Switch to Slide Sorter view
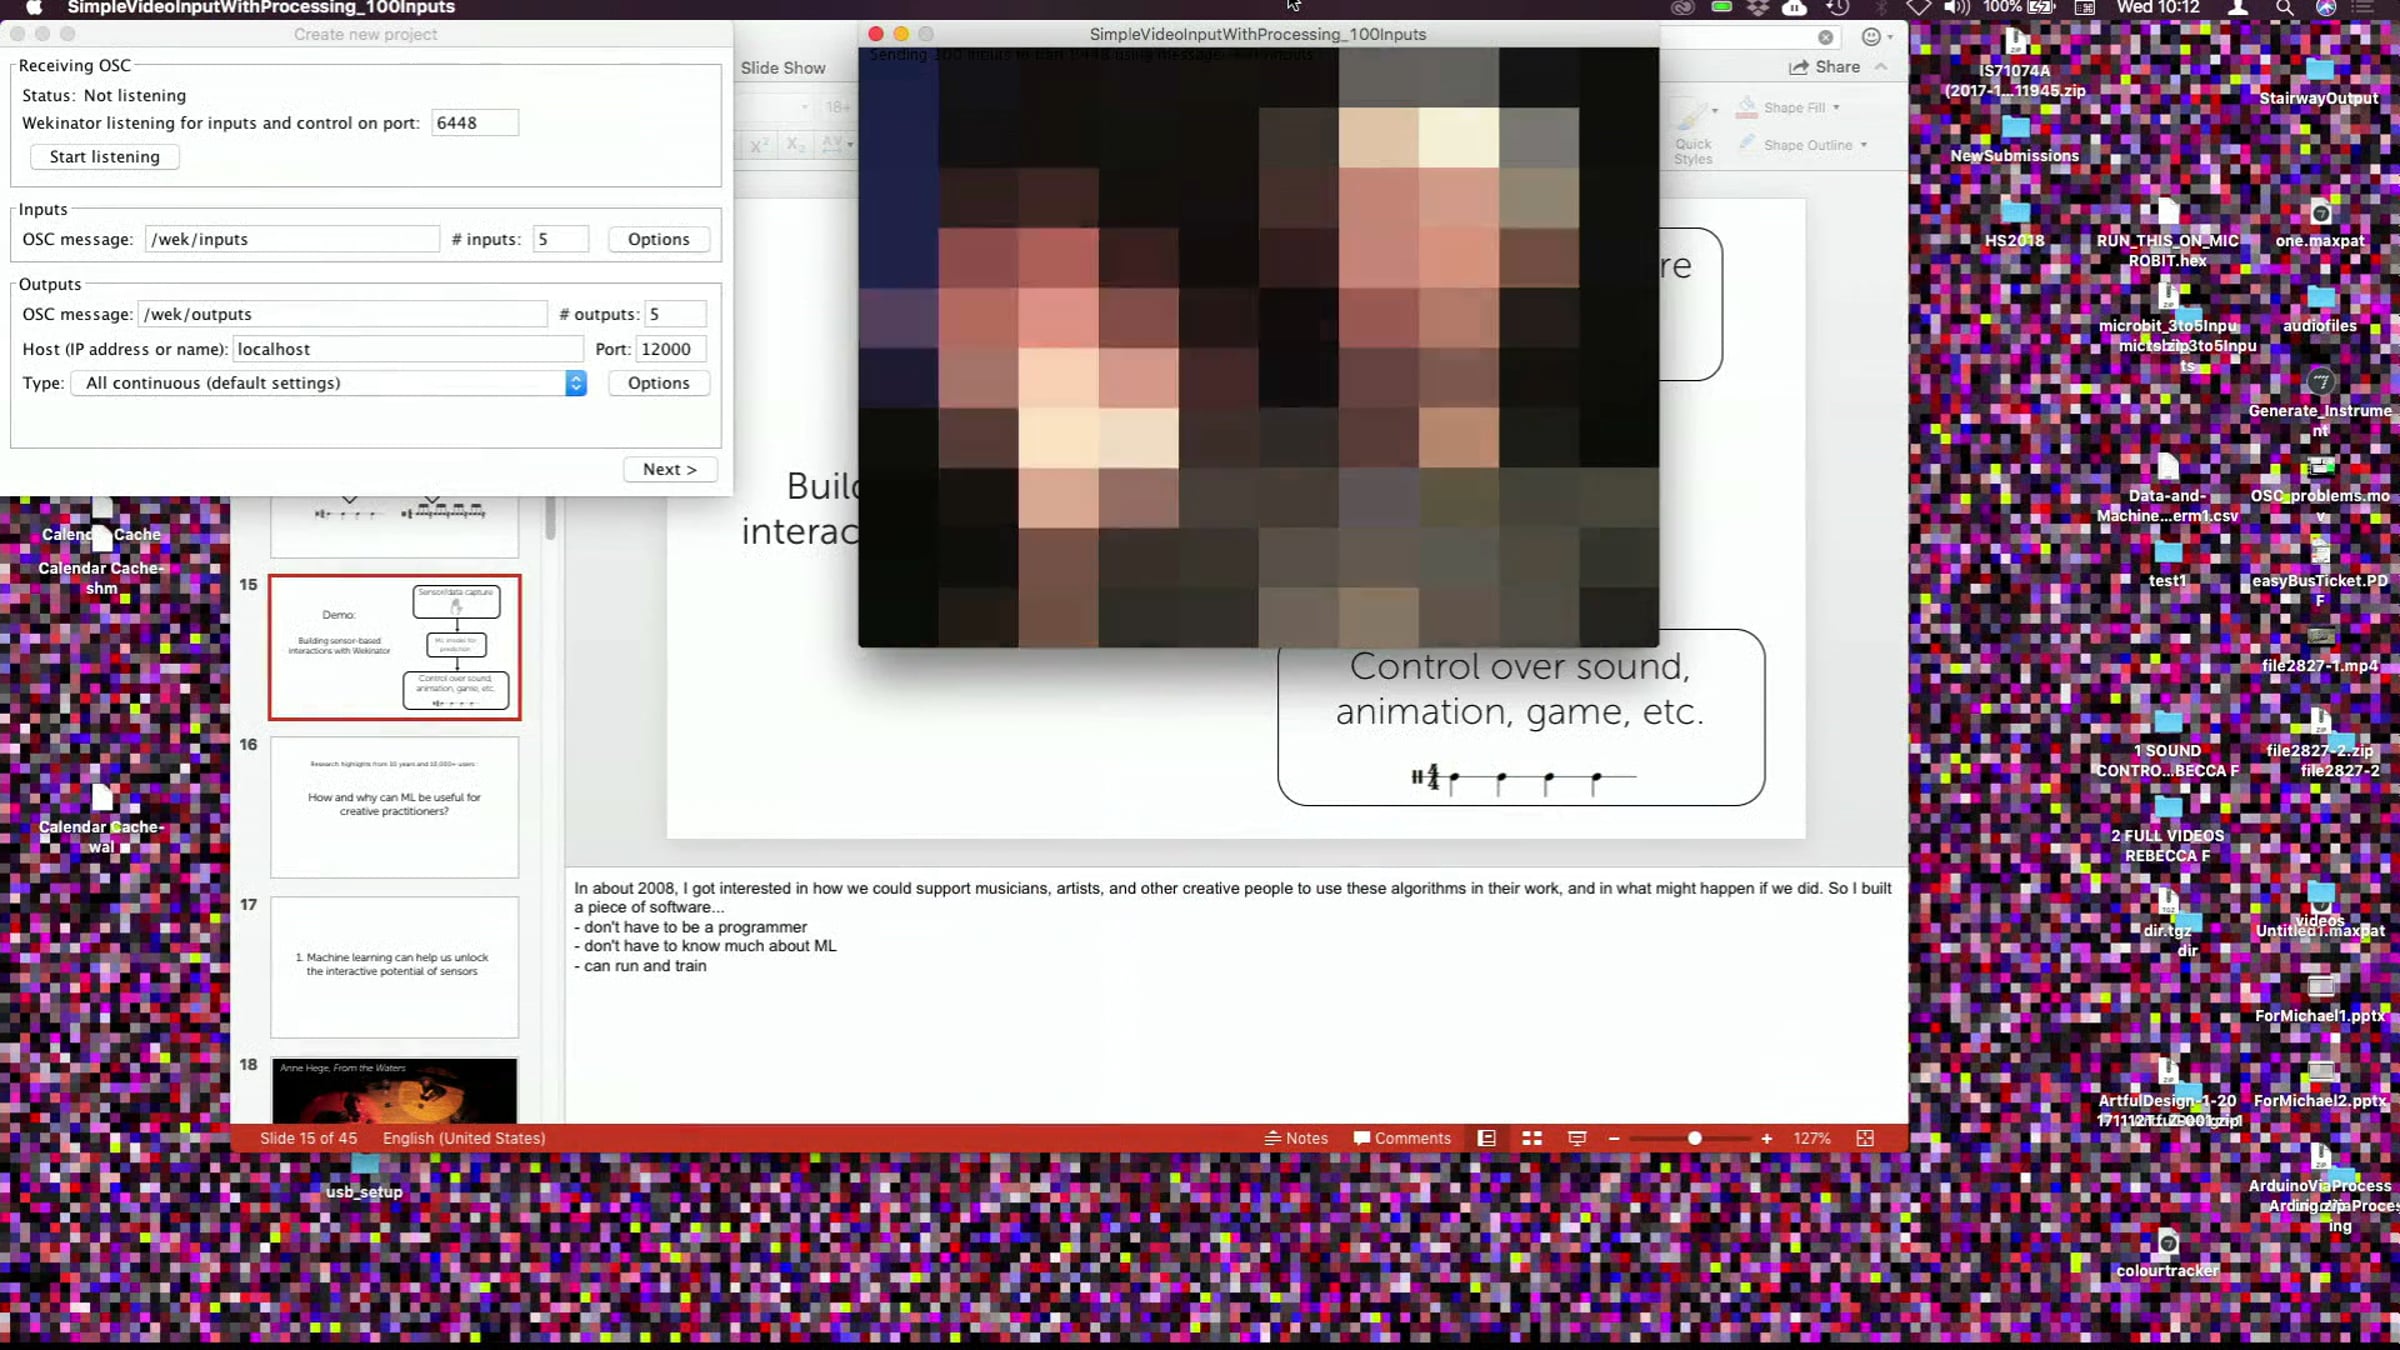This screenshot has height=1350, width=2400. click(x=1532, y=1138)
